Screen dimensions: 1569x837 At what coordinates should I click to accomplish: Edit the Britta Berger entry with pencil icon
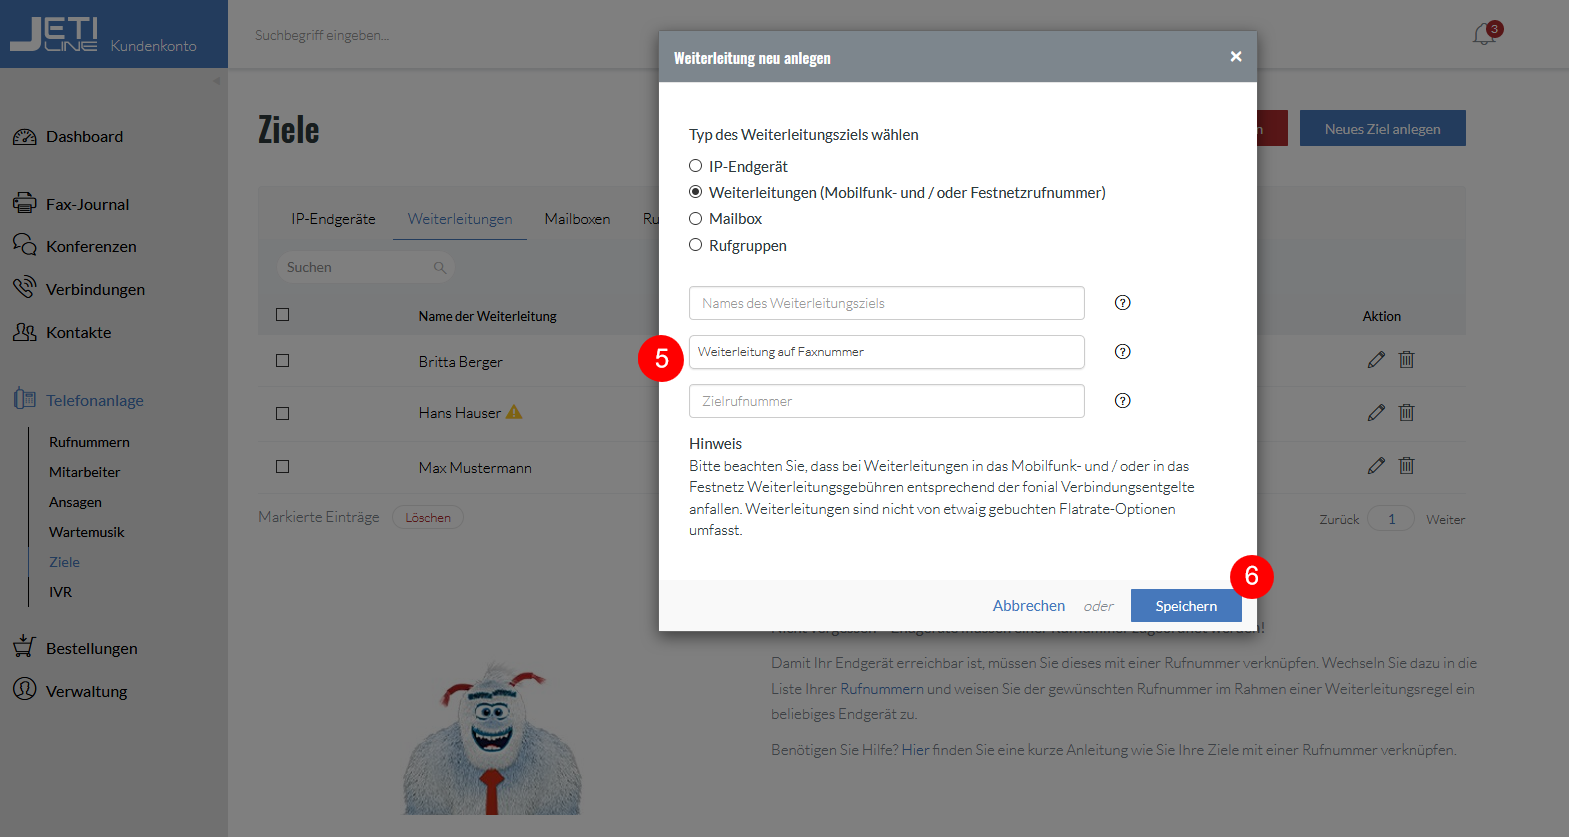click(1376, 360)
